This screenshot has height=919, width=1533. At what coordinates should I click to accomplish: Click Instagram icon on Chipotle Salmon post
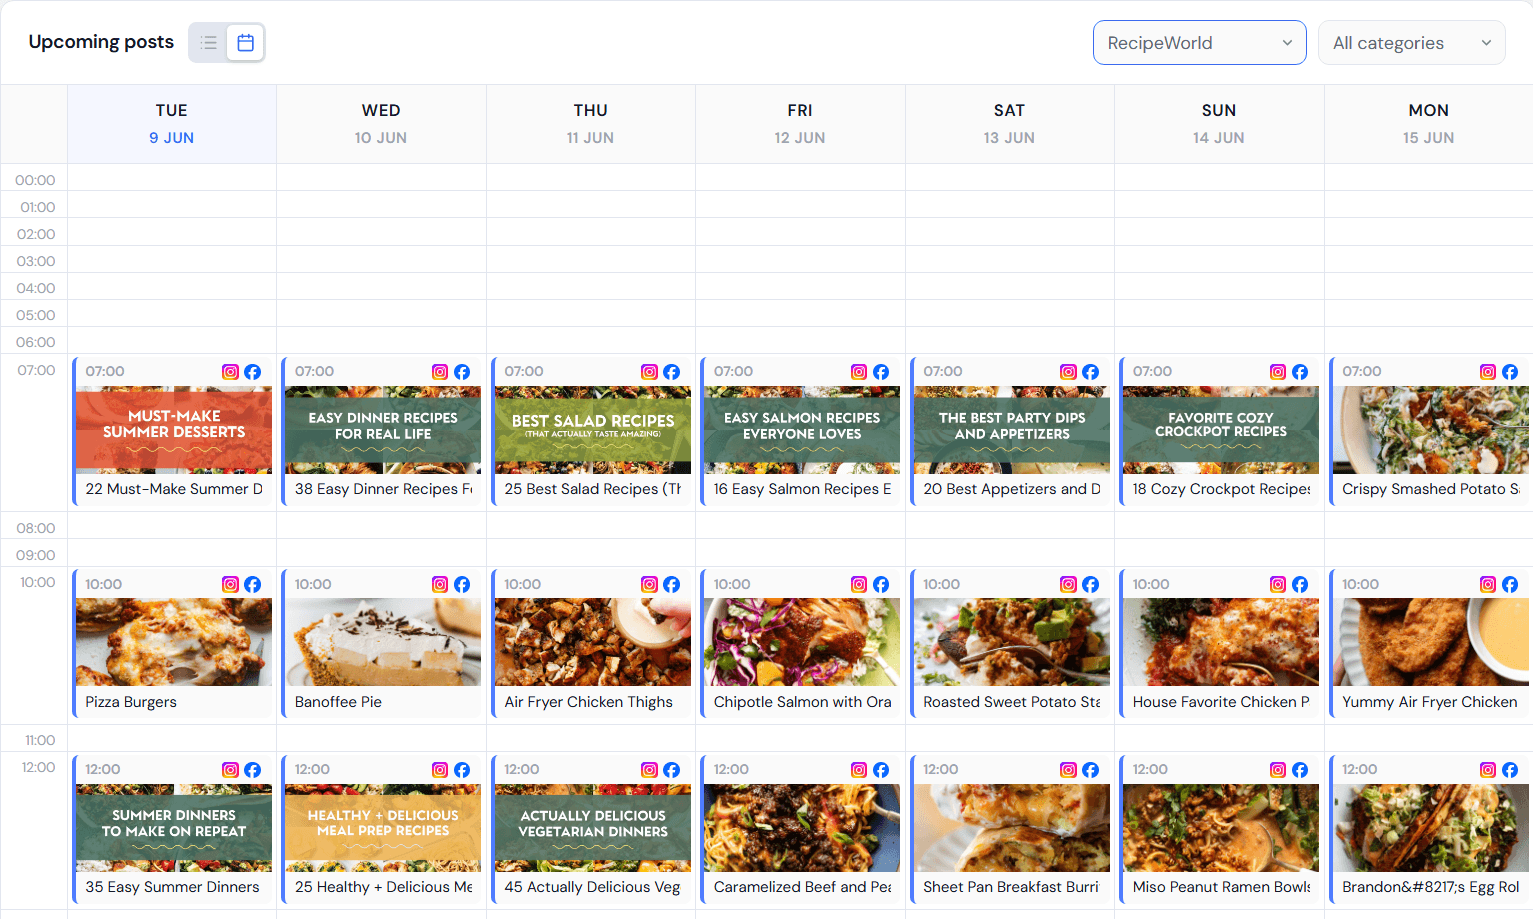click(859, 585)
